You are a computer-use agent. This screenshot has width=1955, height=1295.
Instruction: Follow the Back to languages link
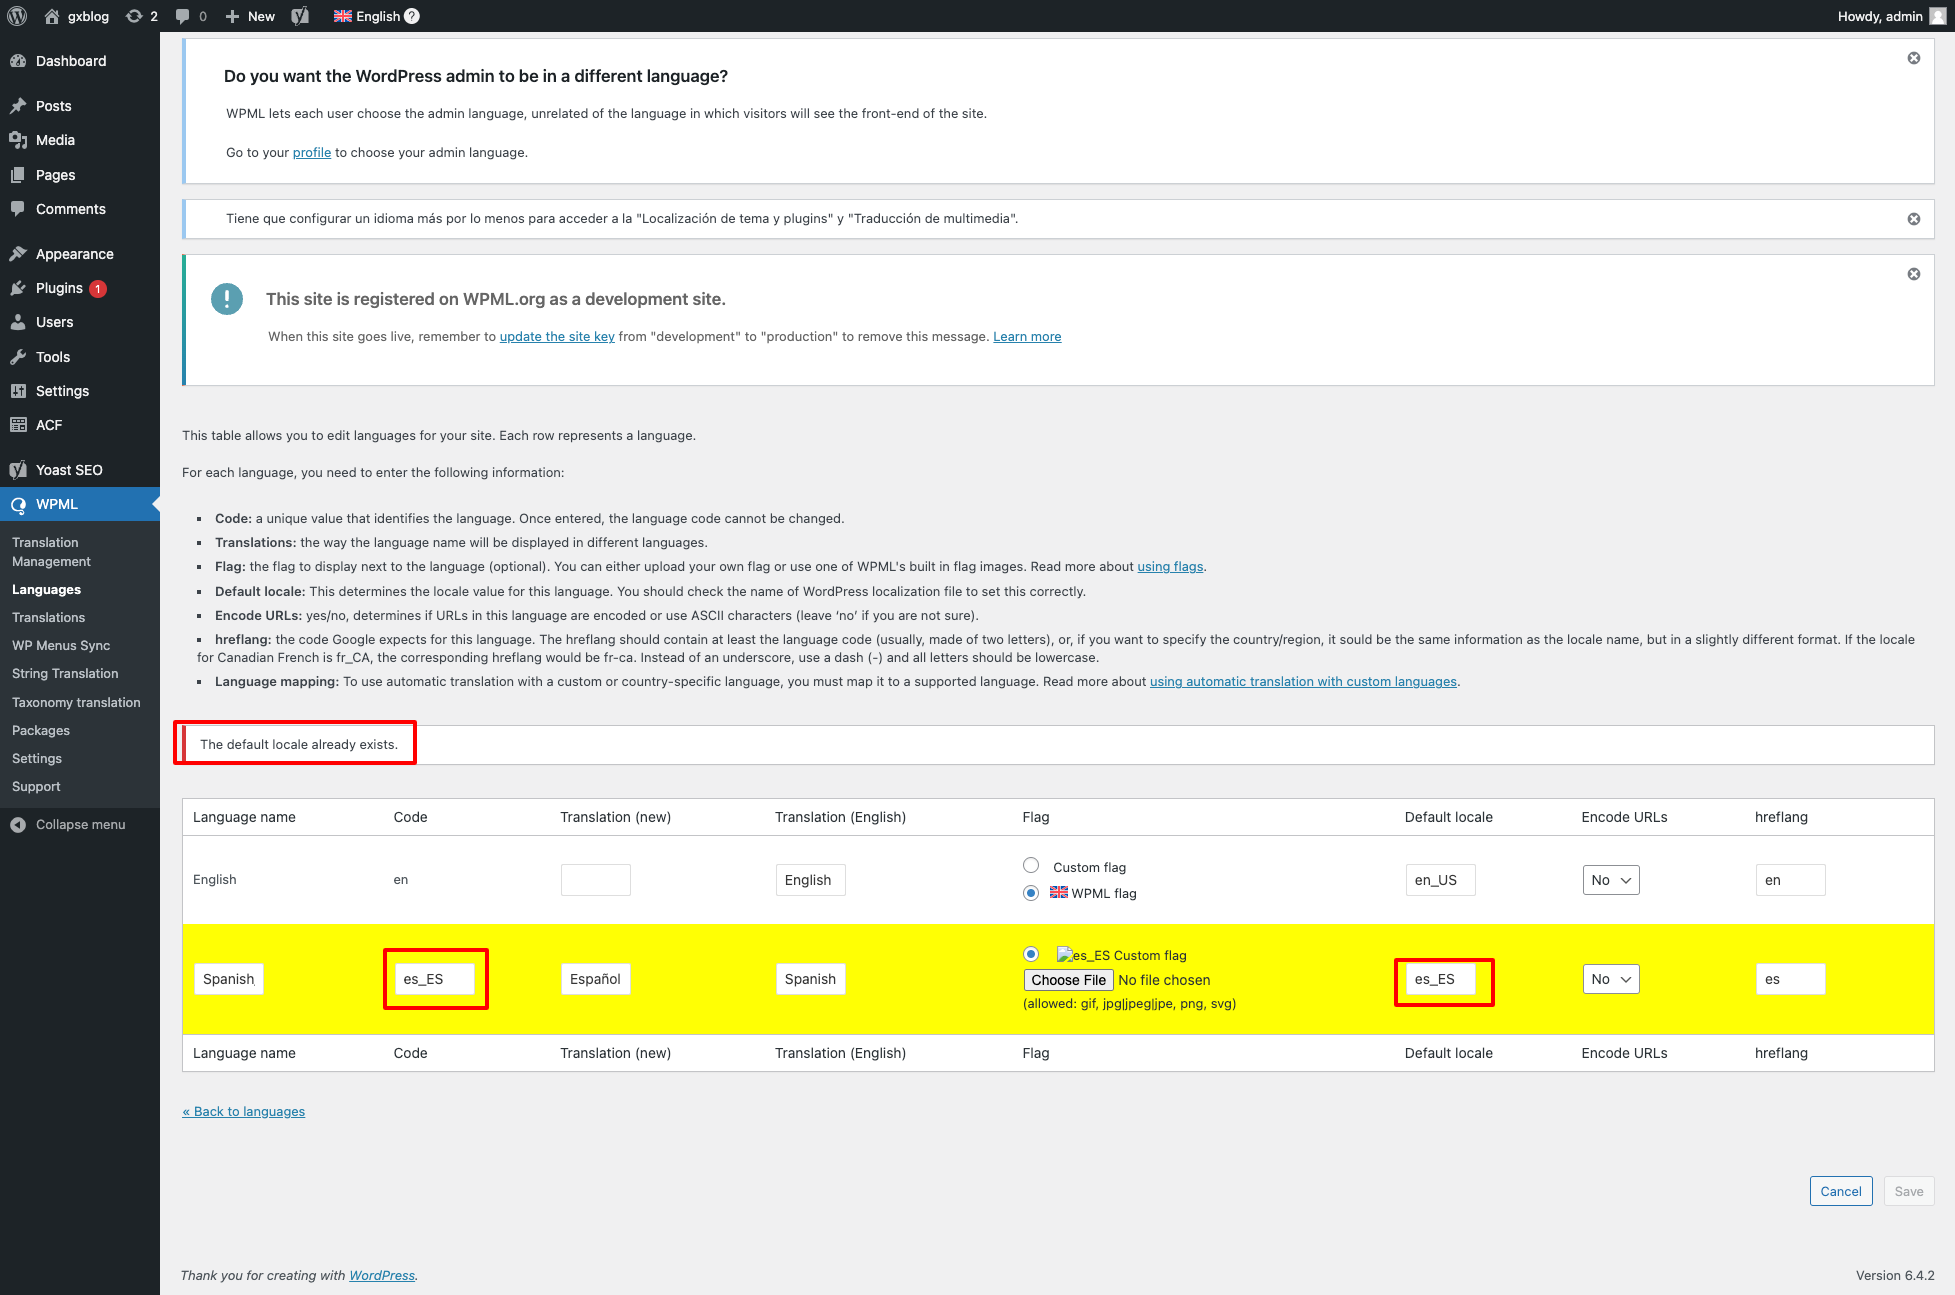click(x=244, y=1111)
